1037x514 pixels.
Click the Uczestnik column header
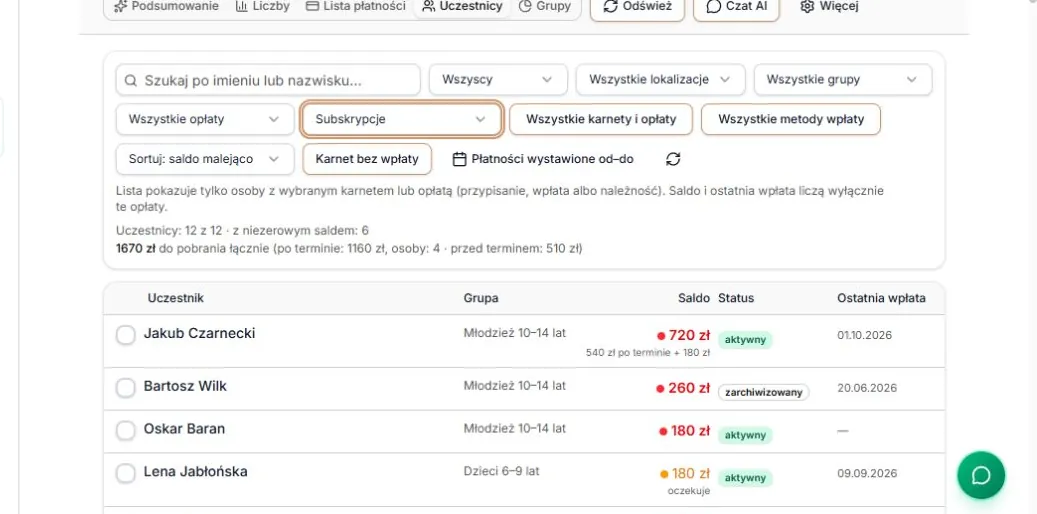coord(175,298)
